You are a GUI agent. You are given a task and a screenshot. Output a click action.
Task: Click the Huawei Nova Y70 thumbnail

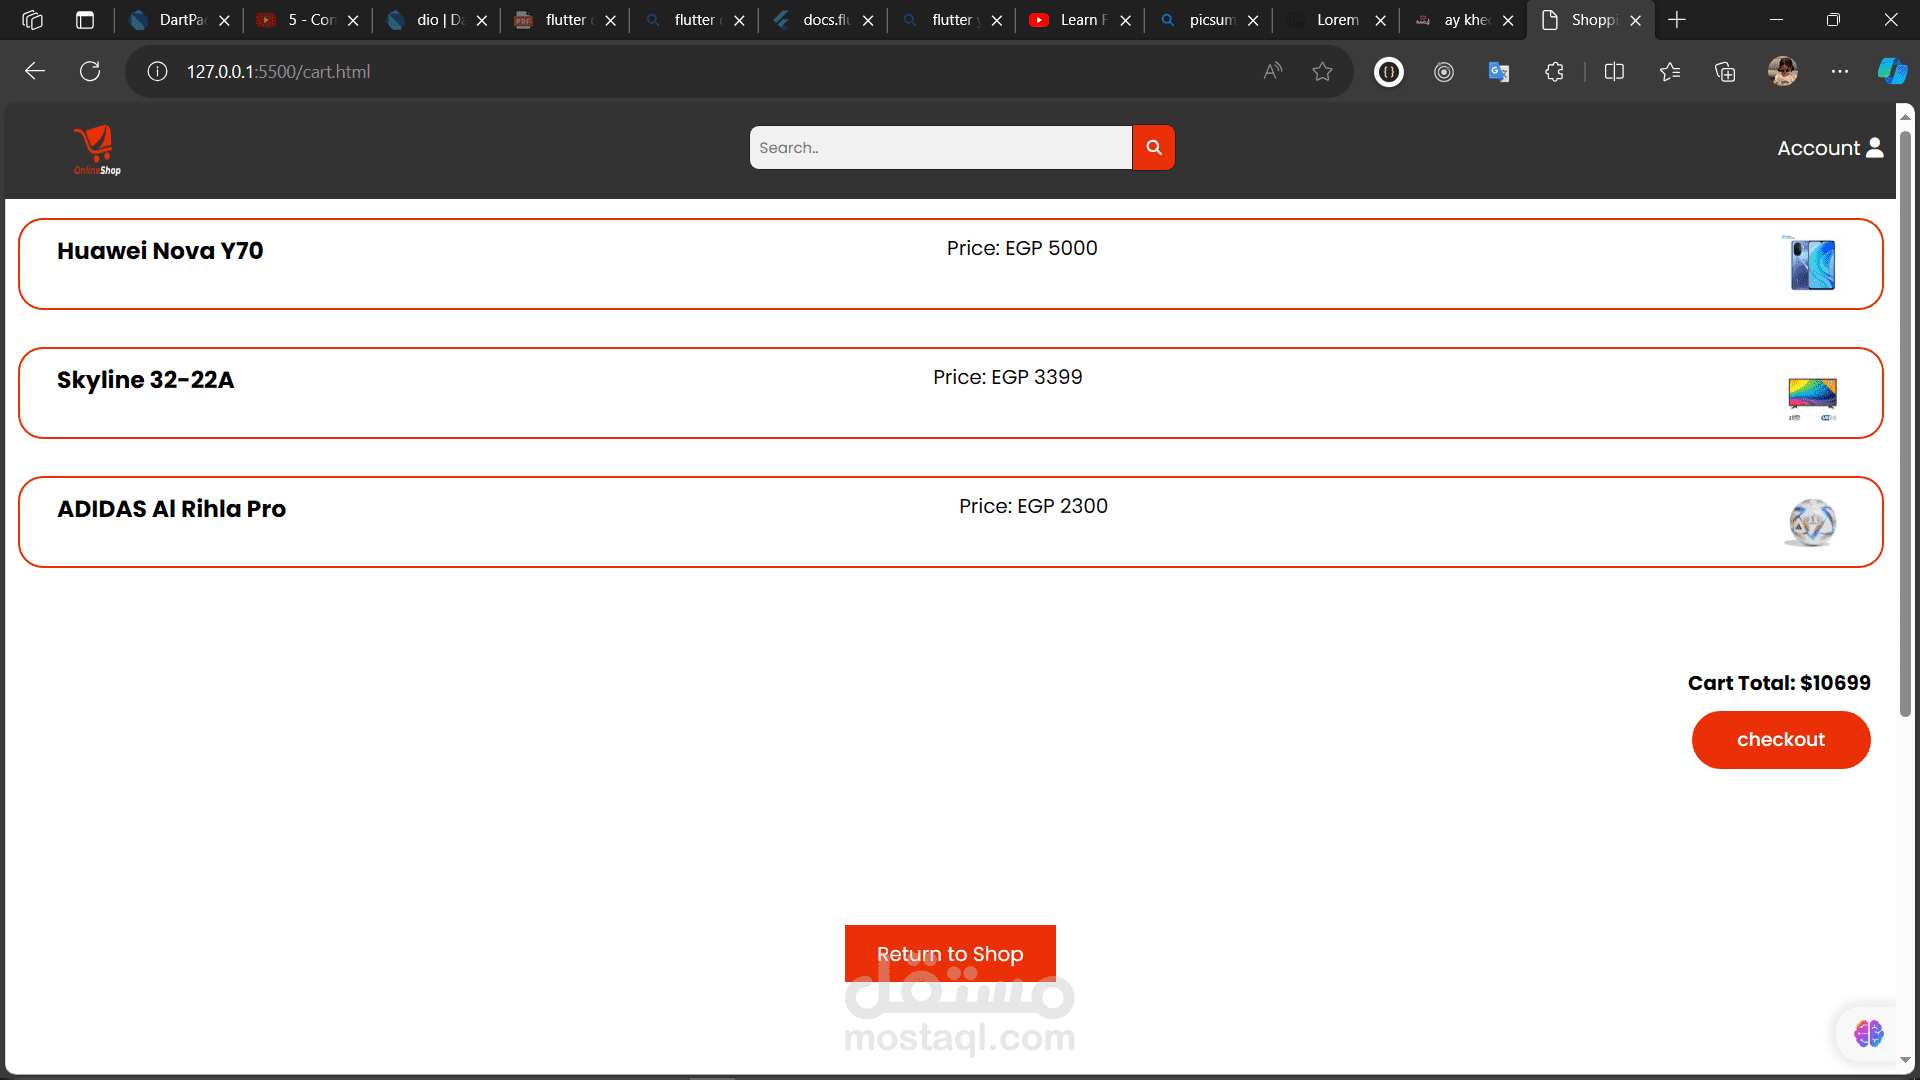coord(1812,264)
